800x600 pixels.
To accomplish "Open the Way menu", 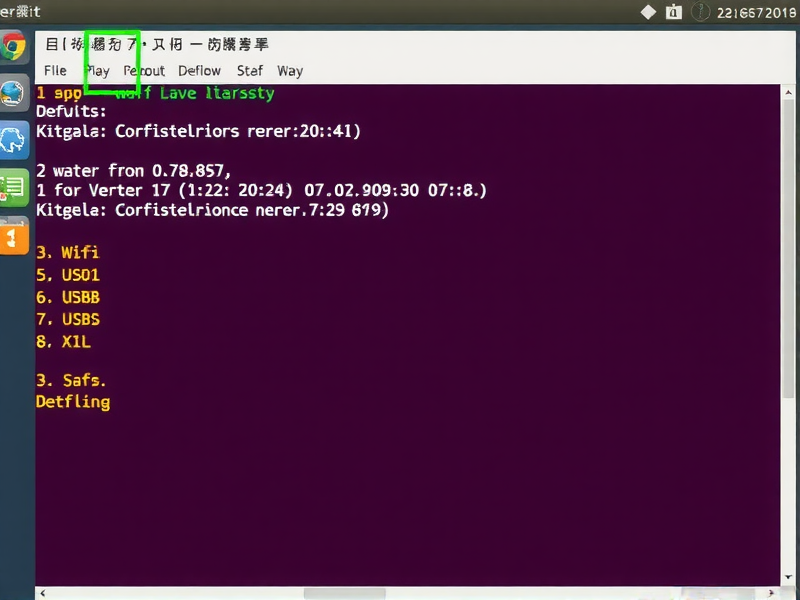I will coord(290,70).
